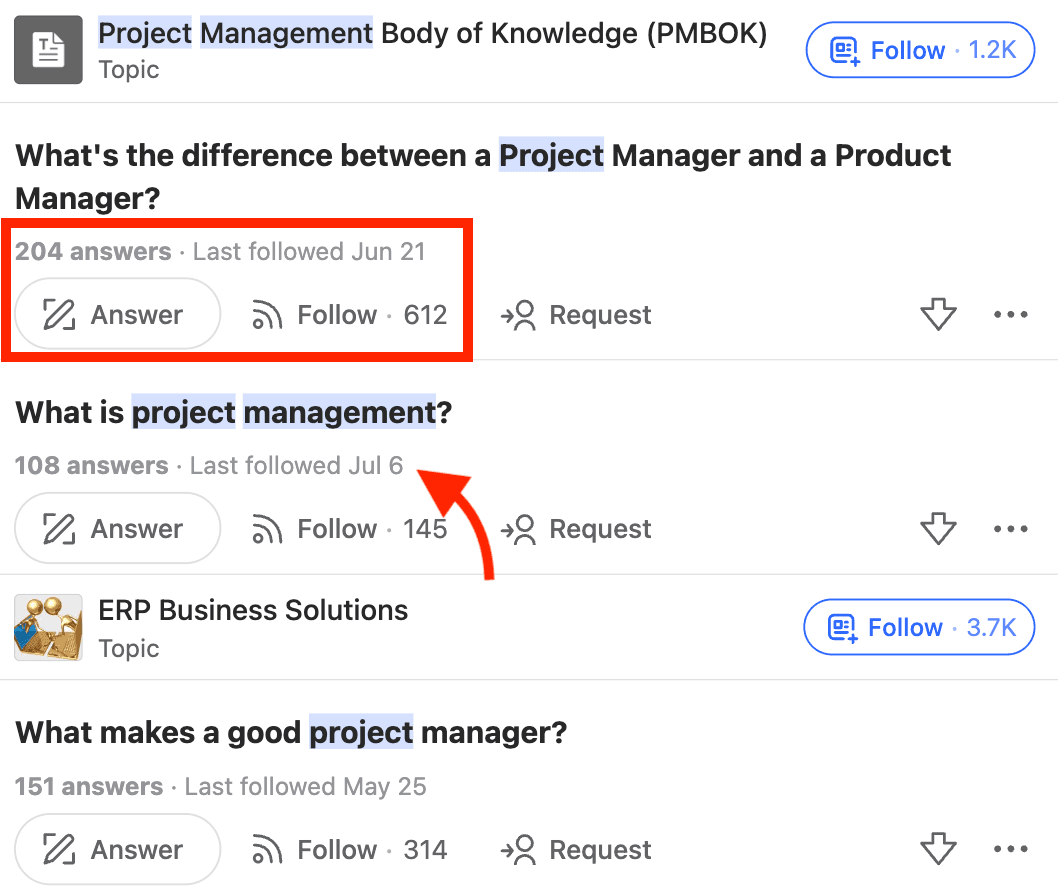Follow the question with 314 followers

[348, 850]
